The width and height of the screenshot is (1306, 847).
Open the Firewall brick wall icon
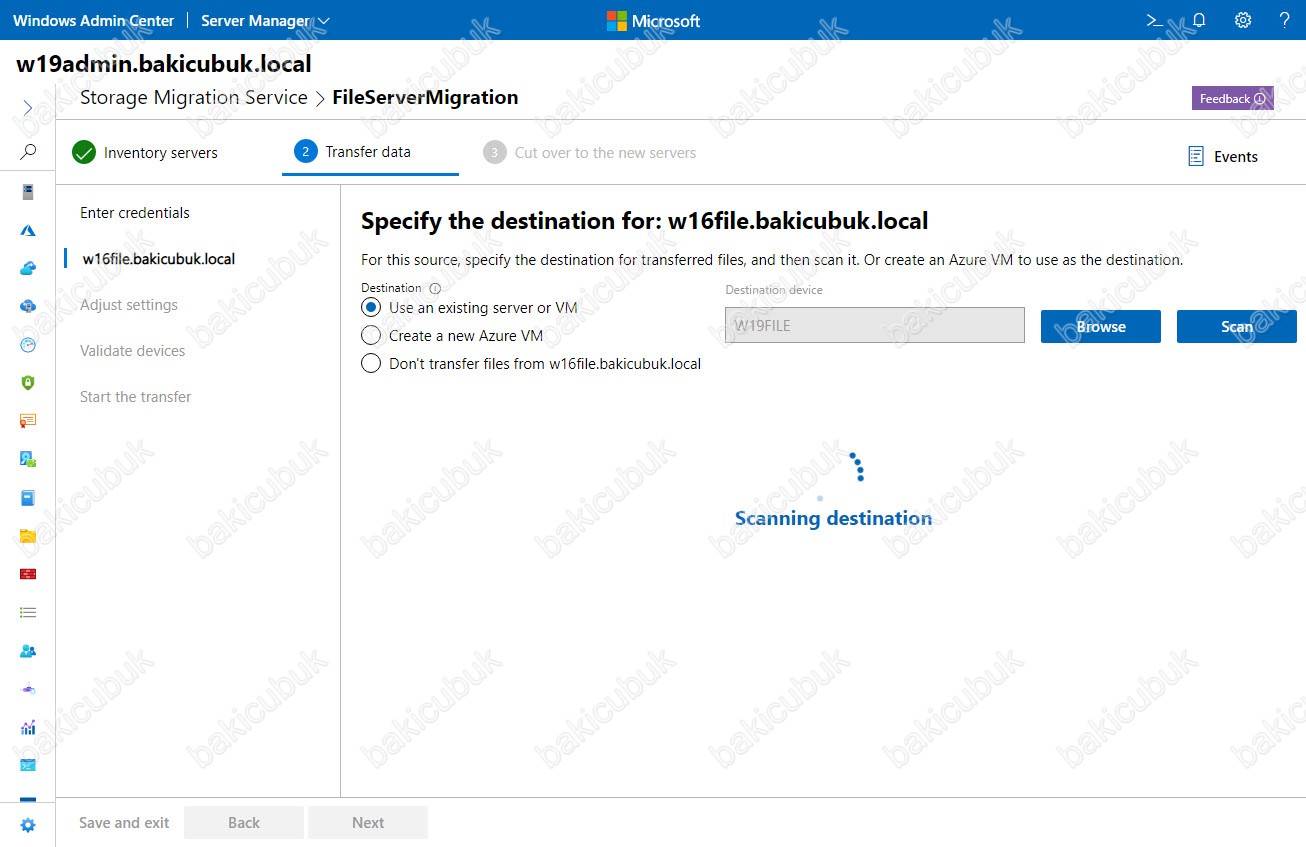[28, 574]
